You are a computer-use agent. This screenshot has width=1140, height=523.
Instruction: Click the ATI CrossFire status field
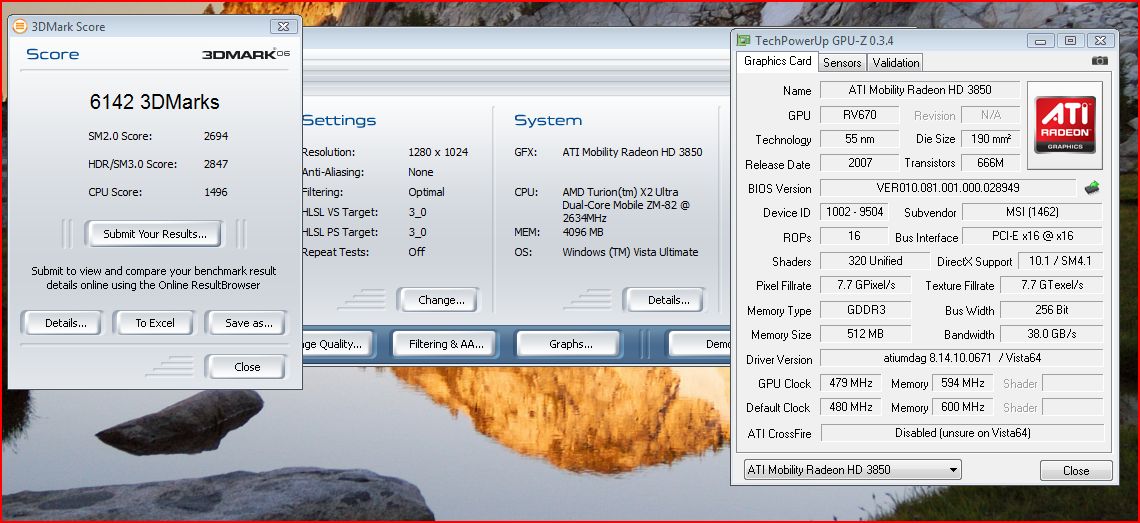pos(961,433)
